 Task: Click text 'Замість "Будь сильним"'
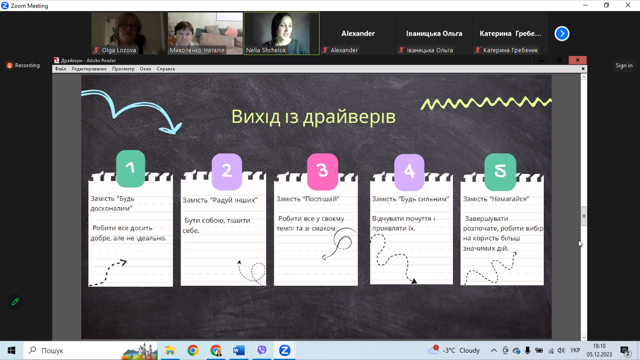411,199
